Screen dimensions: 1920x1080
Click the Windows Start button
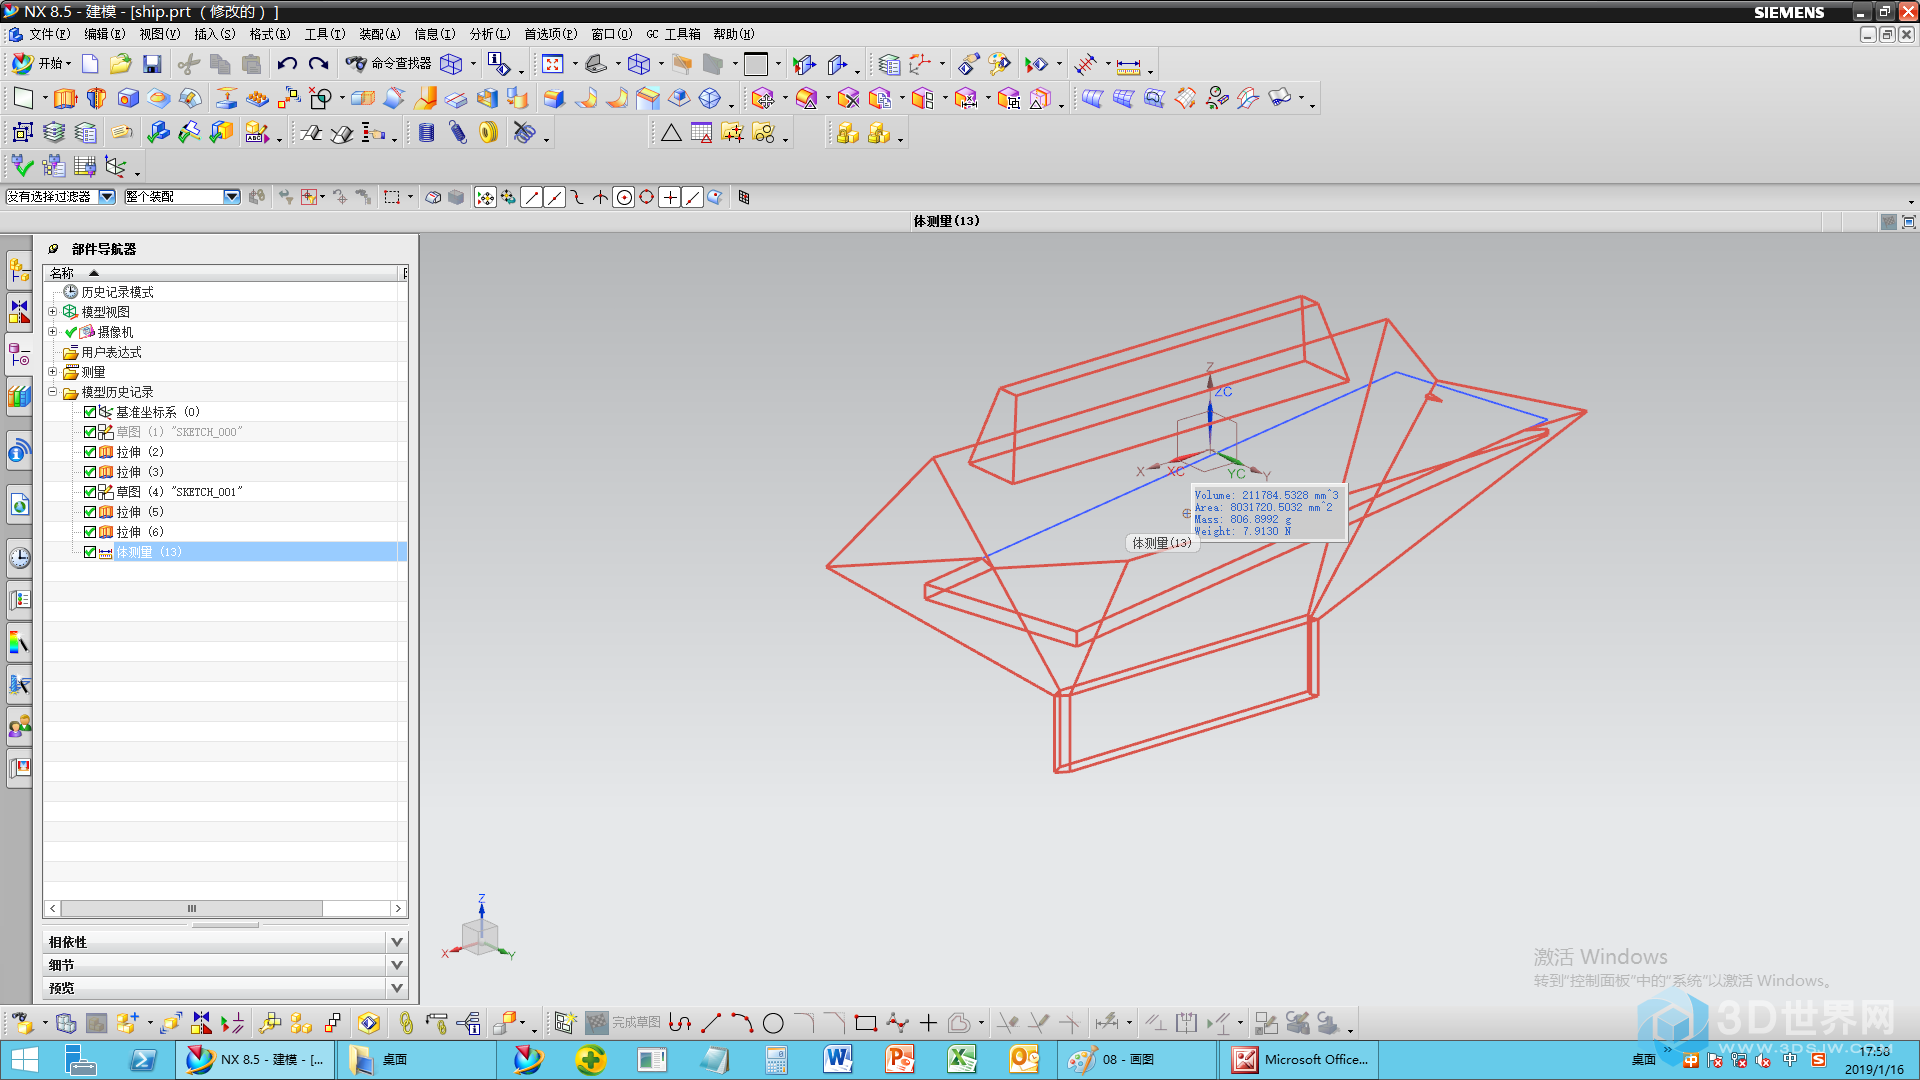tap(24, 1059)
